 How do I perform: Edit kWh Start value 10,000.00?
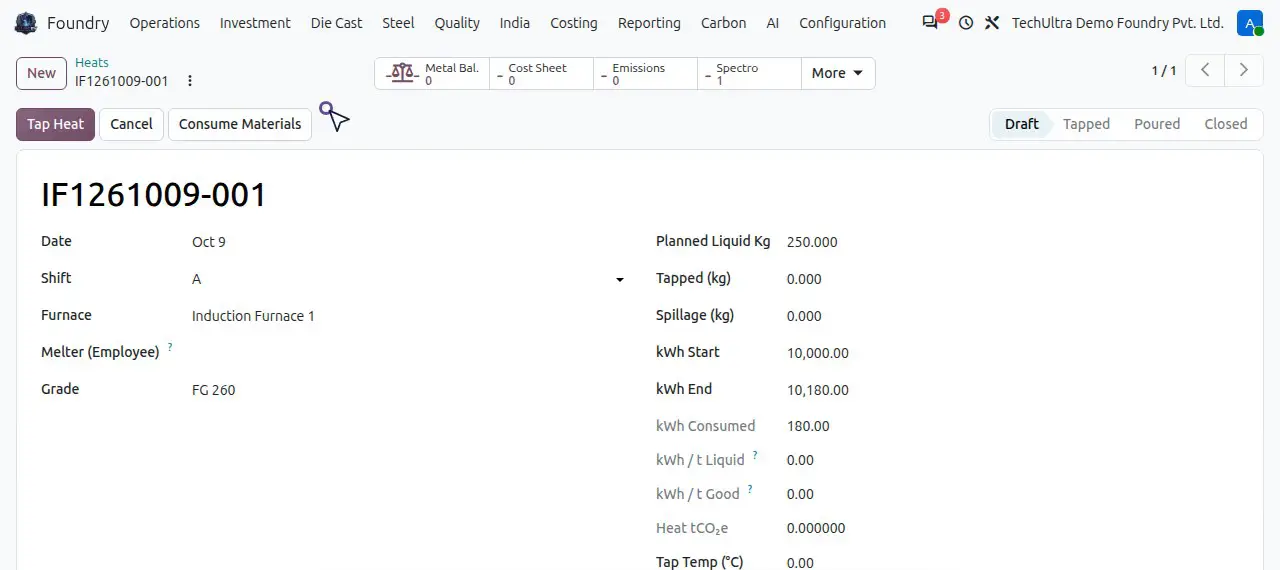click(x=1013, y=353)
